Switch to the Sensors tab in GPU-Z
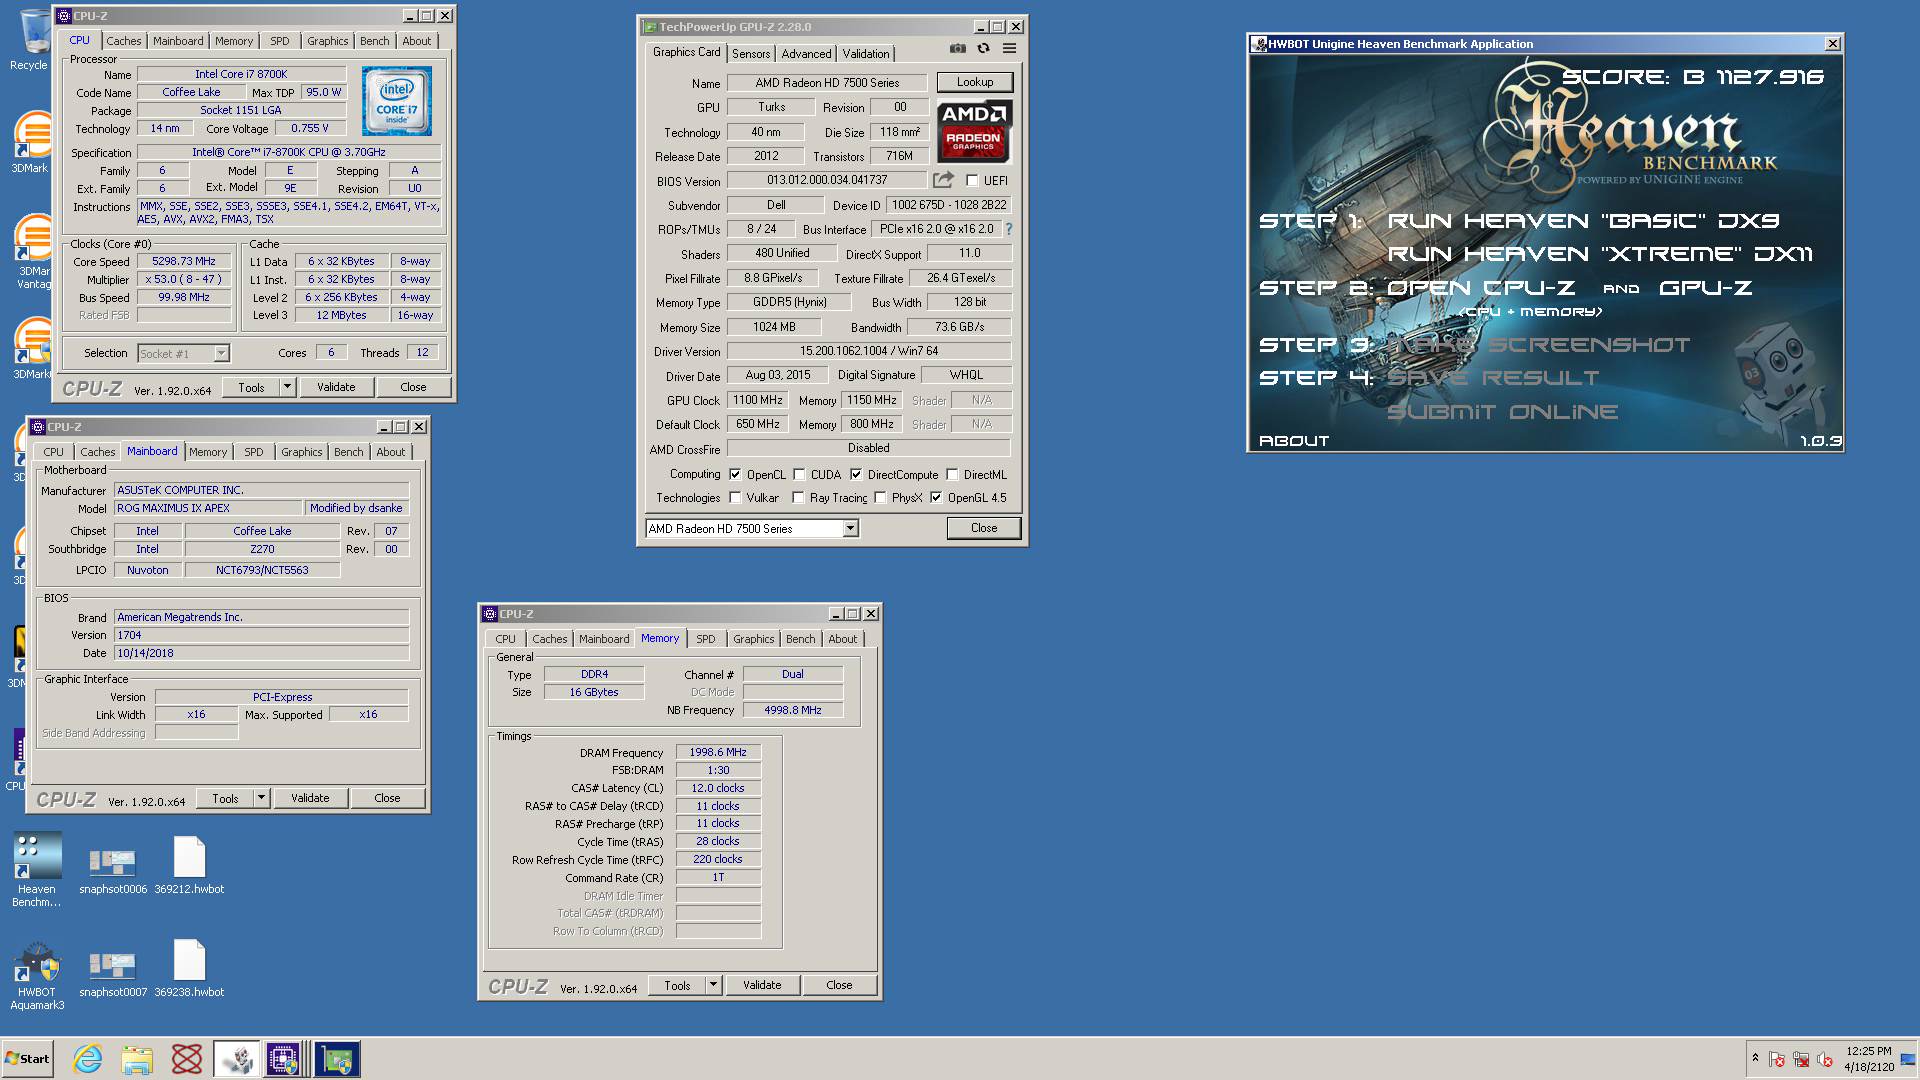The height and width of the screenshot is (1080, 1920). [751, 54]
